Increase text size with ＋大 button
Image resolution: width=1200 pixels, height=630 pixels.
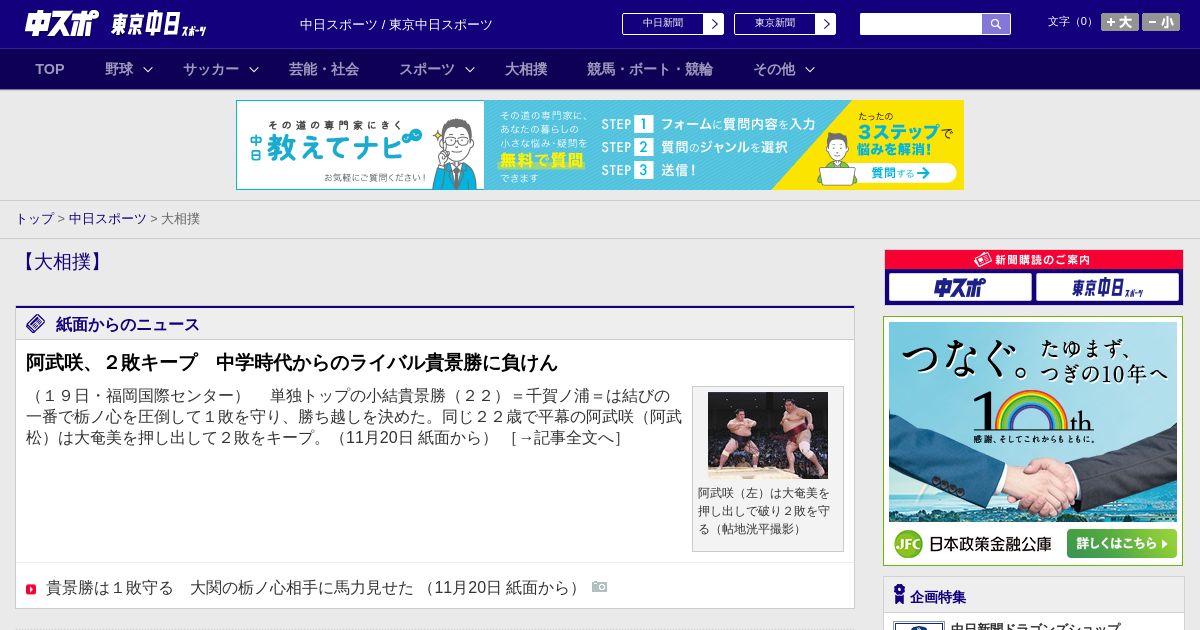pyautogui.click(x=1120, y=22)
